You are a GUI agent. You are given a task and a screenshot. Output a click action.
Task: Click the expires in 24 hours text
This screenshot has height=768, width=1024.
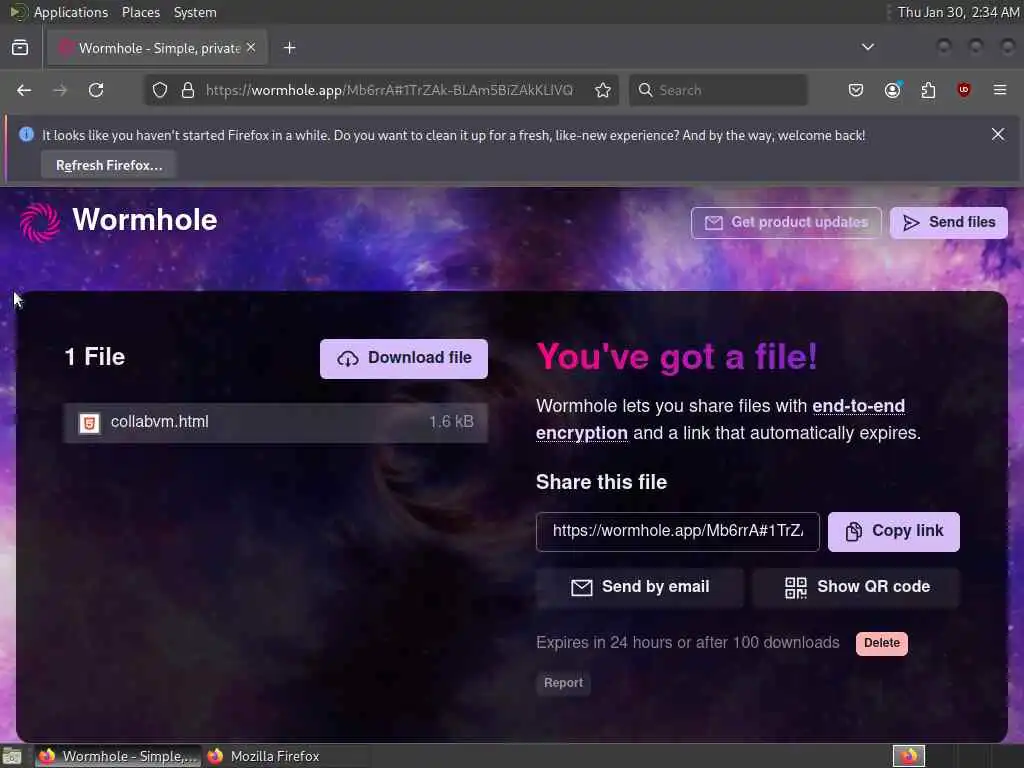pyautogui.click(x=688, y=643)
